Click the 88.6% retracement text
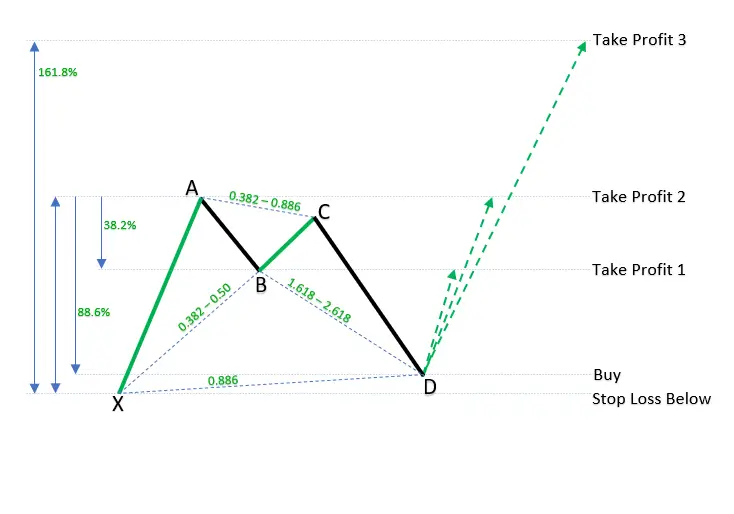 94,312
